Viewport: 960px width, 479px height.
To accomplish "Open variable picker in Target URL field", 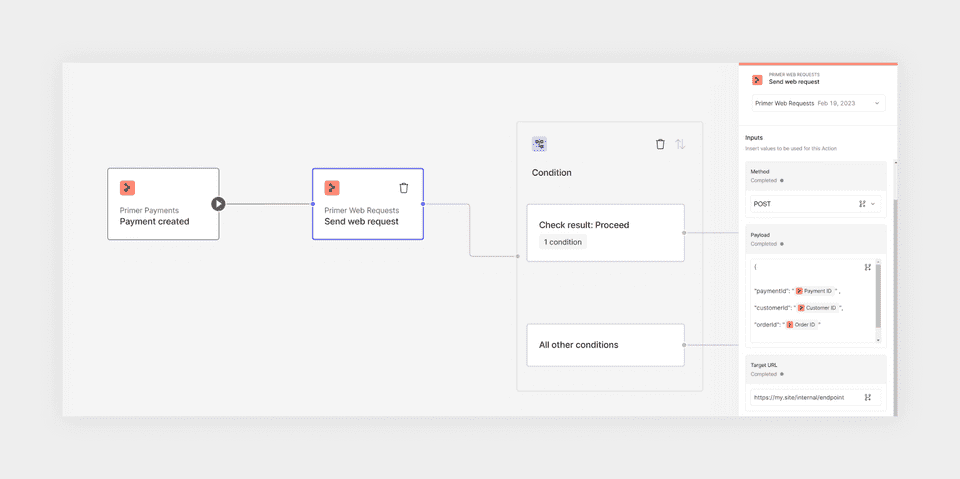I will pyautogui.click(x=868, y=398).
